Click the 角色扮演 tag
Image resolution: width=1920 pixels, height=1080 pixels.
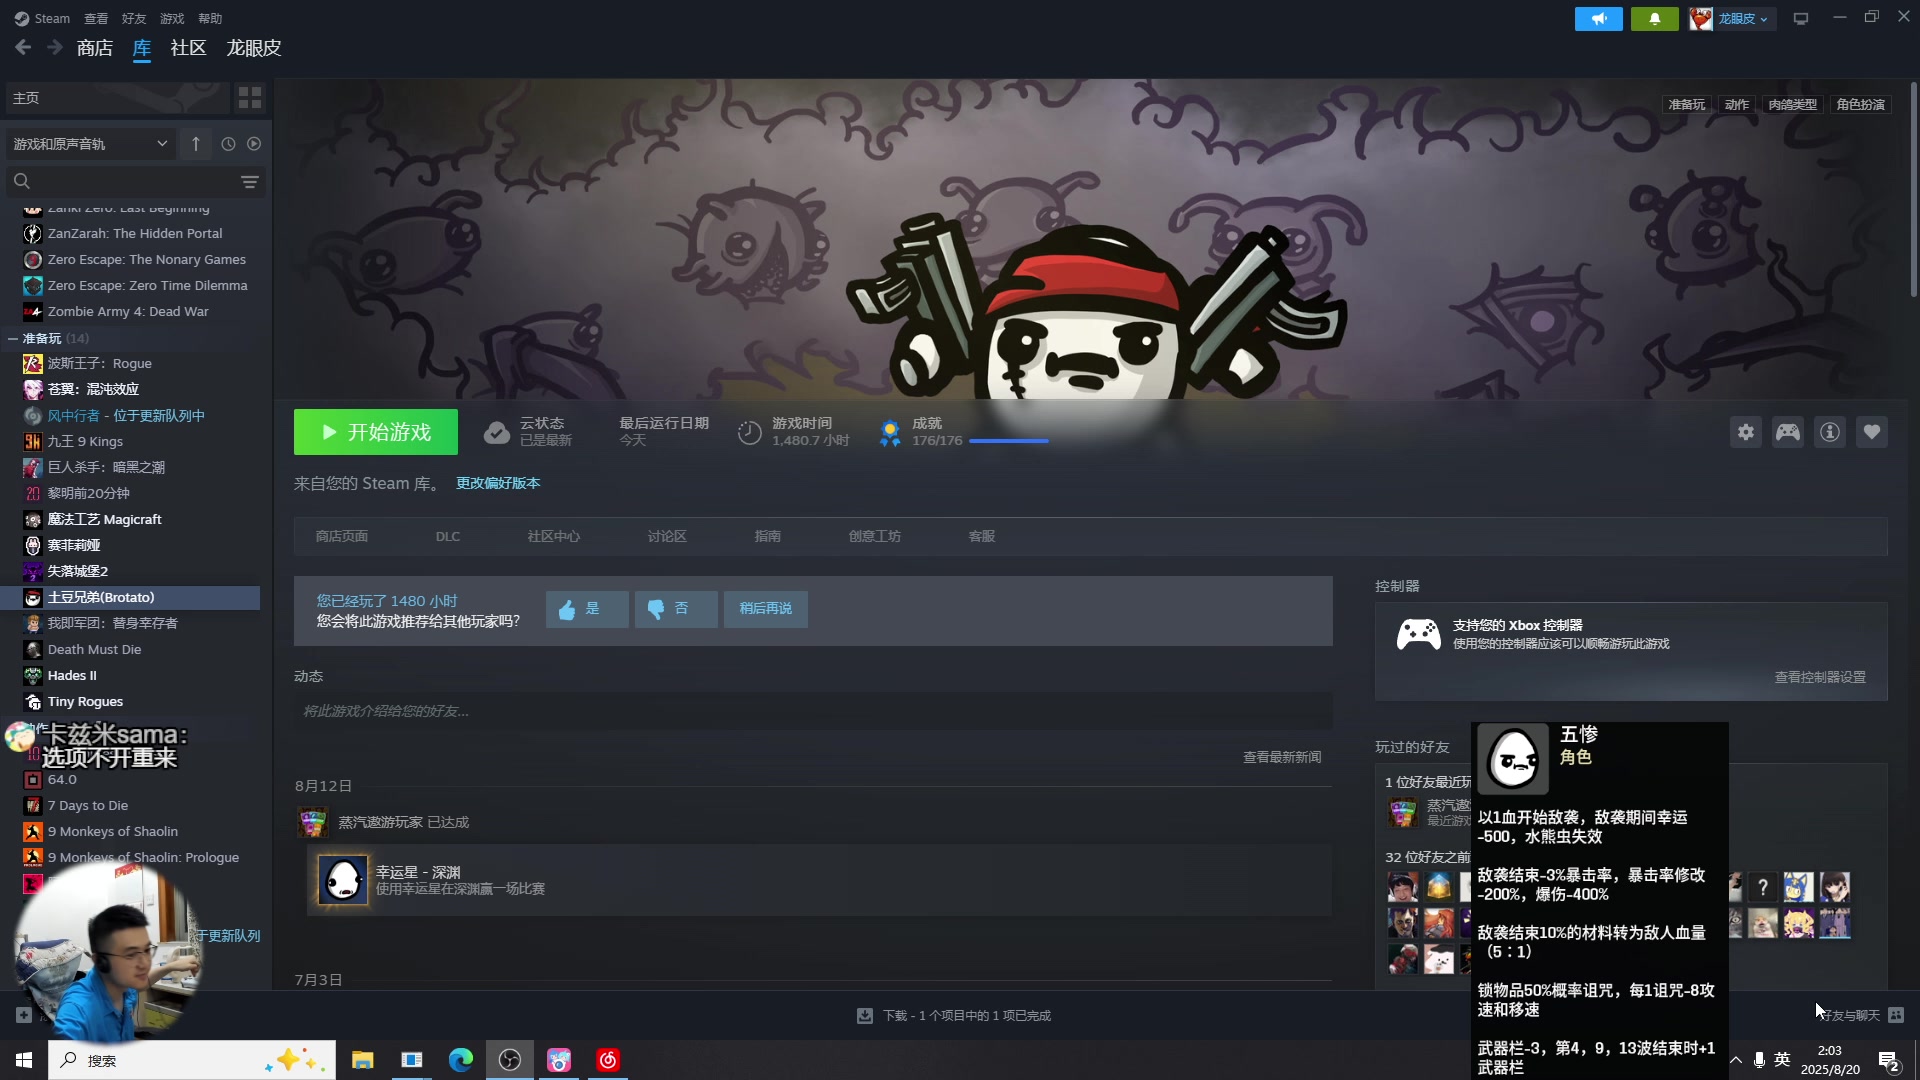click(x=1861, y=105)
